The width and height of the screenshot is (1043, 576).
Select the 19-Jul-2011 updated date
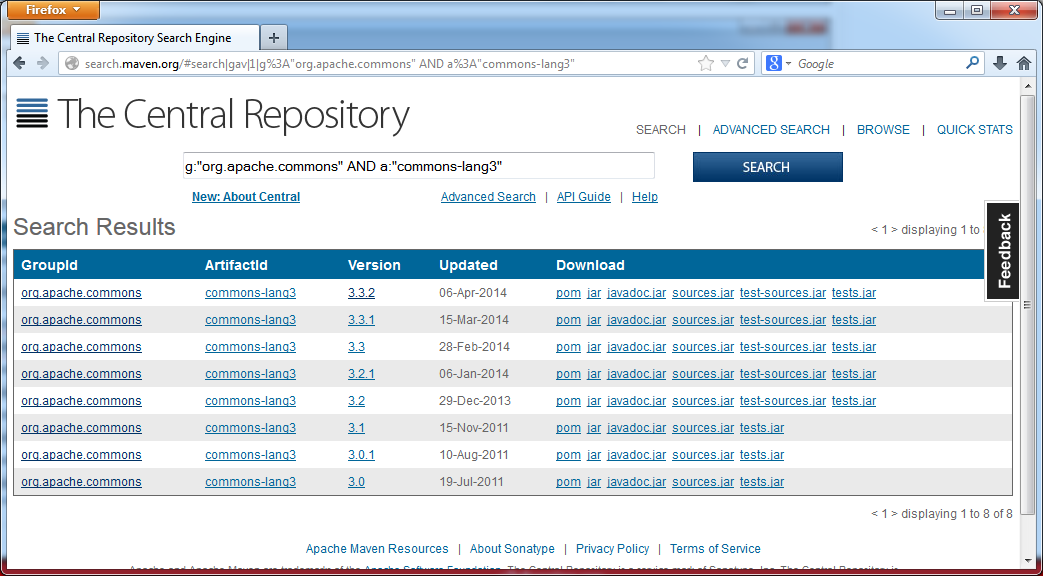click(x=473, y=482)
